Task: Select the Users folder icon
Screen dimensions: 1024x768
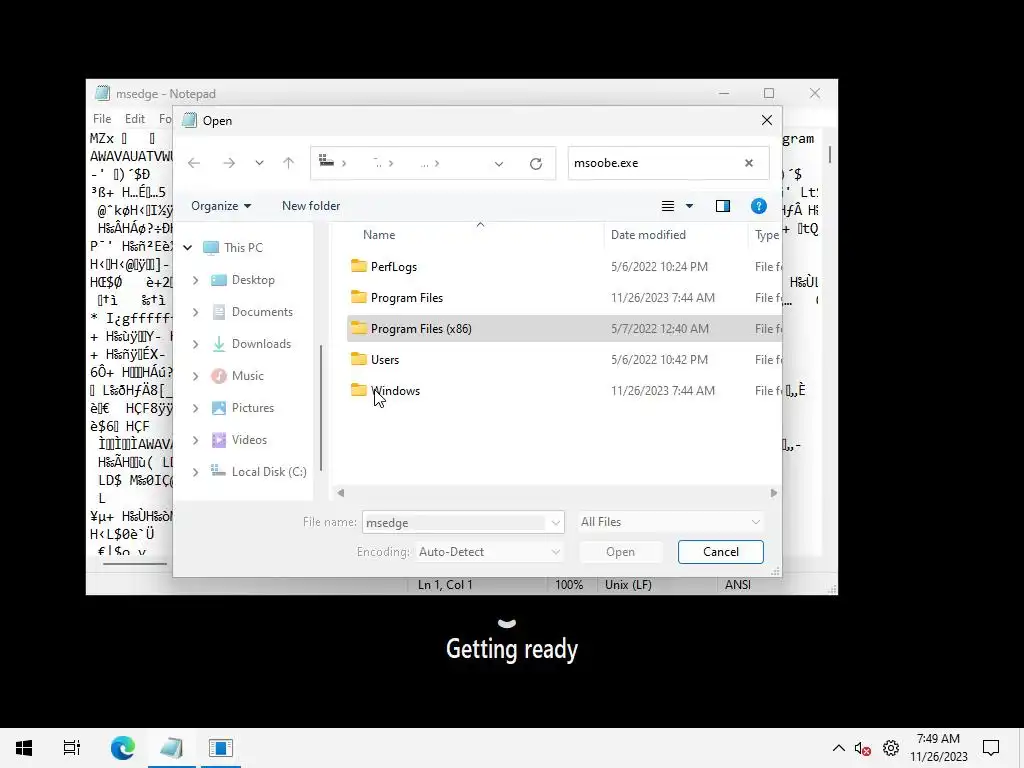Action: 359,359
